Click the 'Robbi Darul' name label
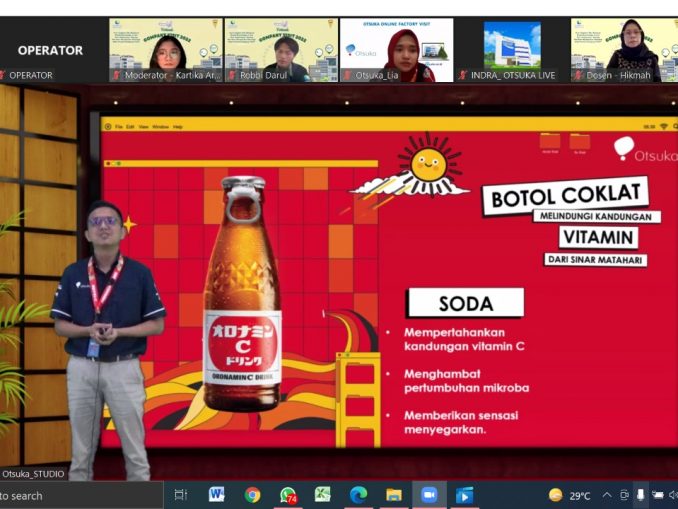Viewport: 678px width, 509px height. pos(263,75)
